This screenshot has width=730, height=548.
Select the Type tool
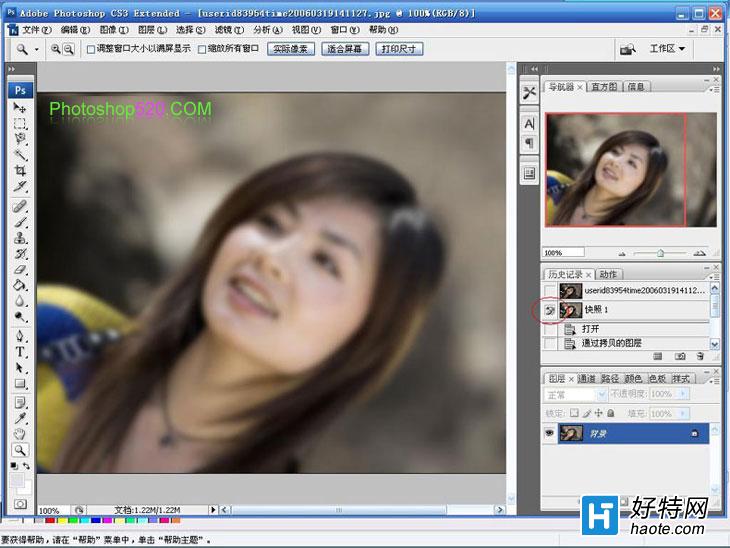coord(20,352)
